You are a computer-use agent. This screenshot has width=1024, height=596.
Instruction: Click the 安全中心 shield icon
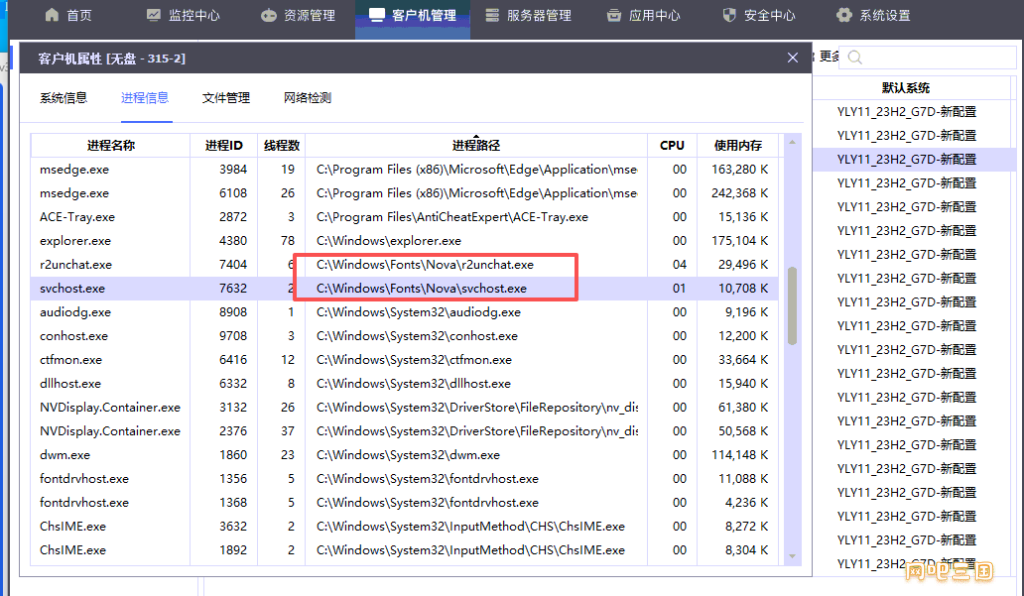[x=729, y=15]
